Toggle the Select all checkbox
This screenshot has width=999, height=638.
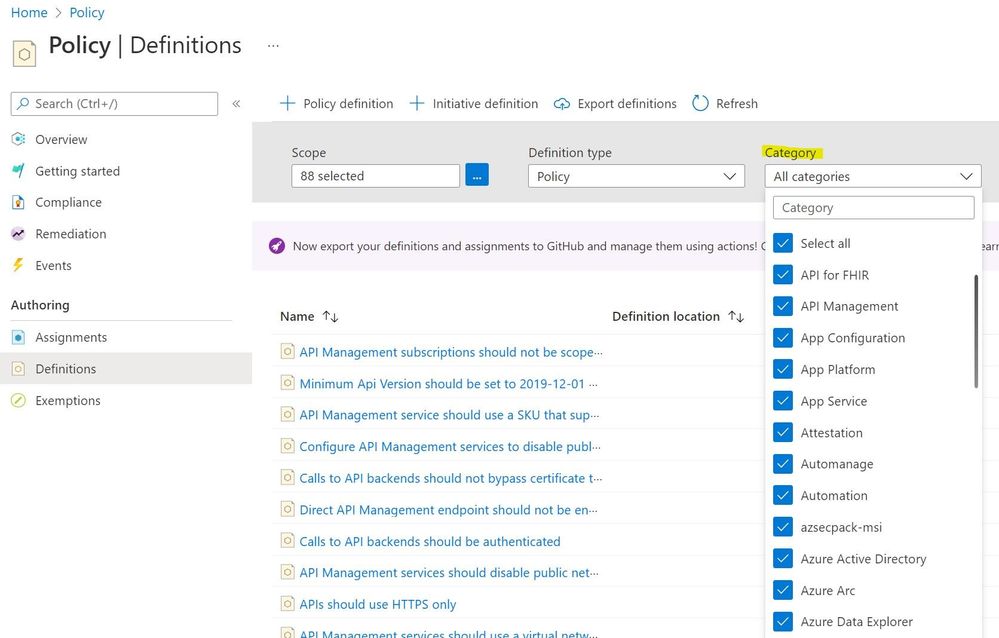pyautogui.click(x=783, y=243)
